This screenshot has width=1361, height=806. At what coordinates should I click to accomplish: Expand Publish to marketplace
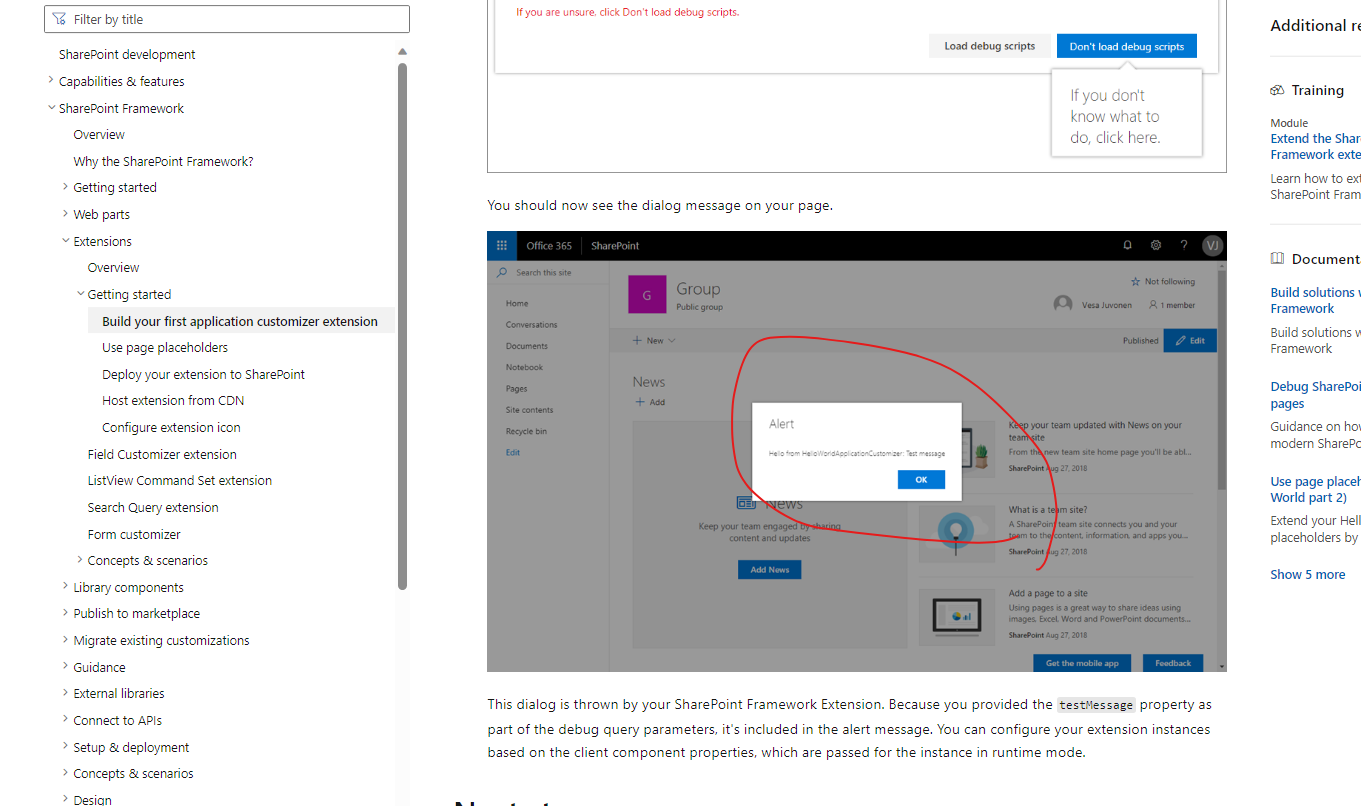tap(66, 613)
